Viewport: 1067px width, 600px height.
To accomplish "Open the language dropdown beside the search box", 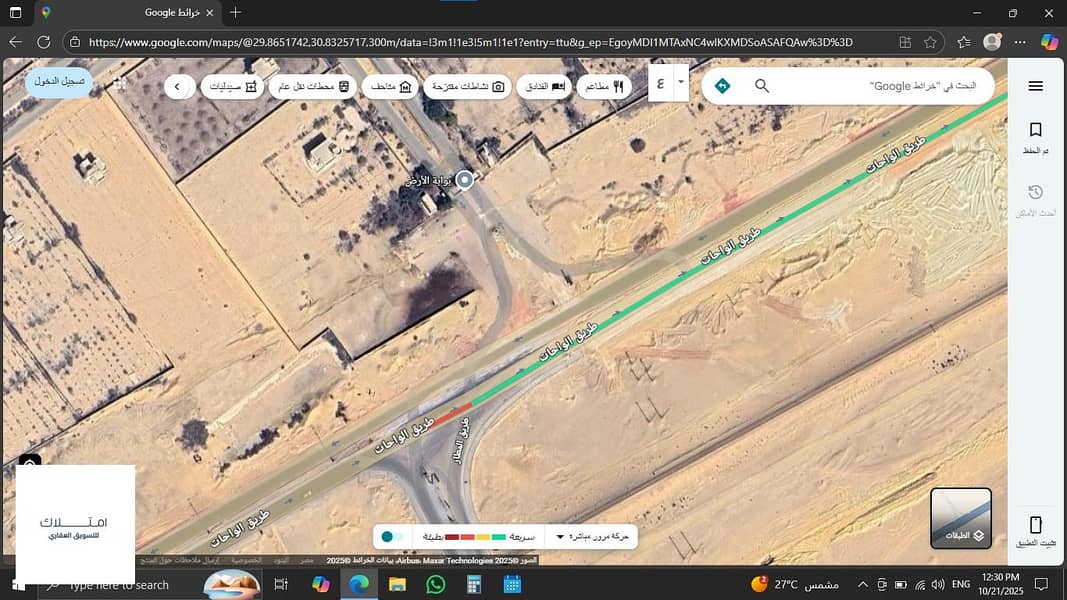I will (681, 82).
